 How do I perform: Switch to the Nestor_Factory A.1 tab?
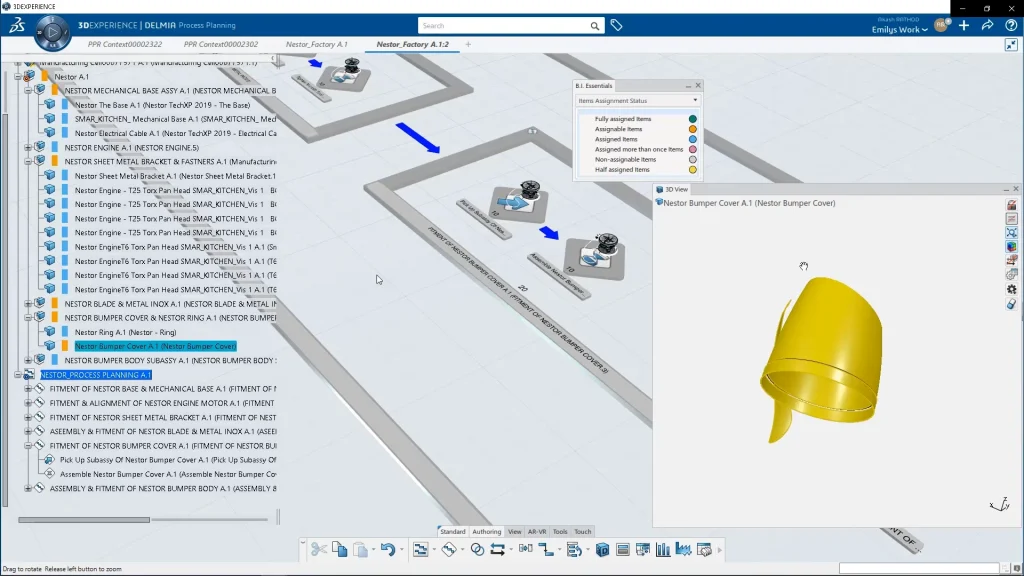(x=316, y=44)
